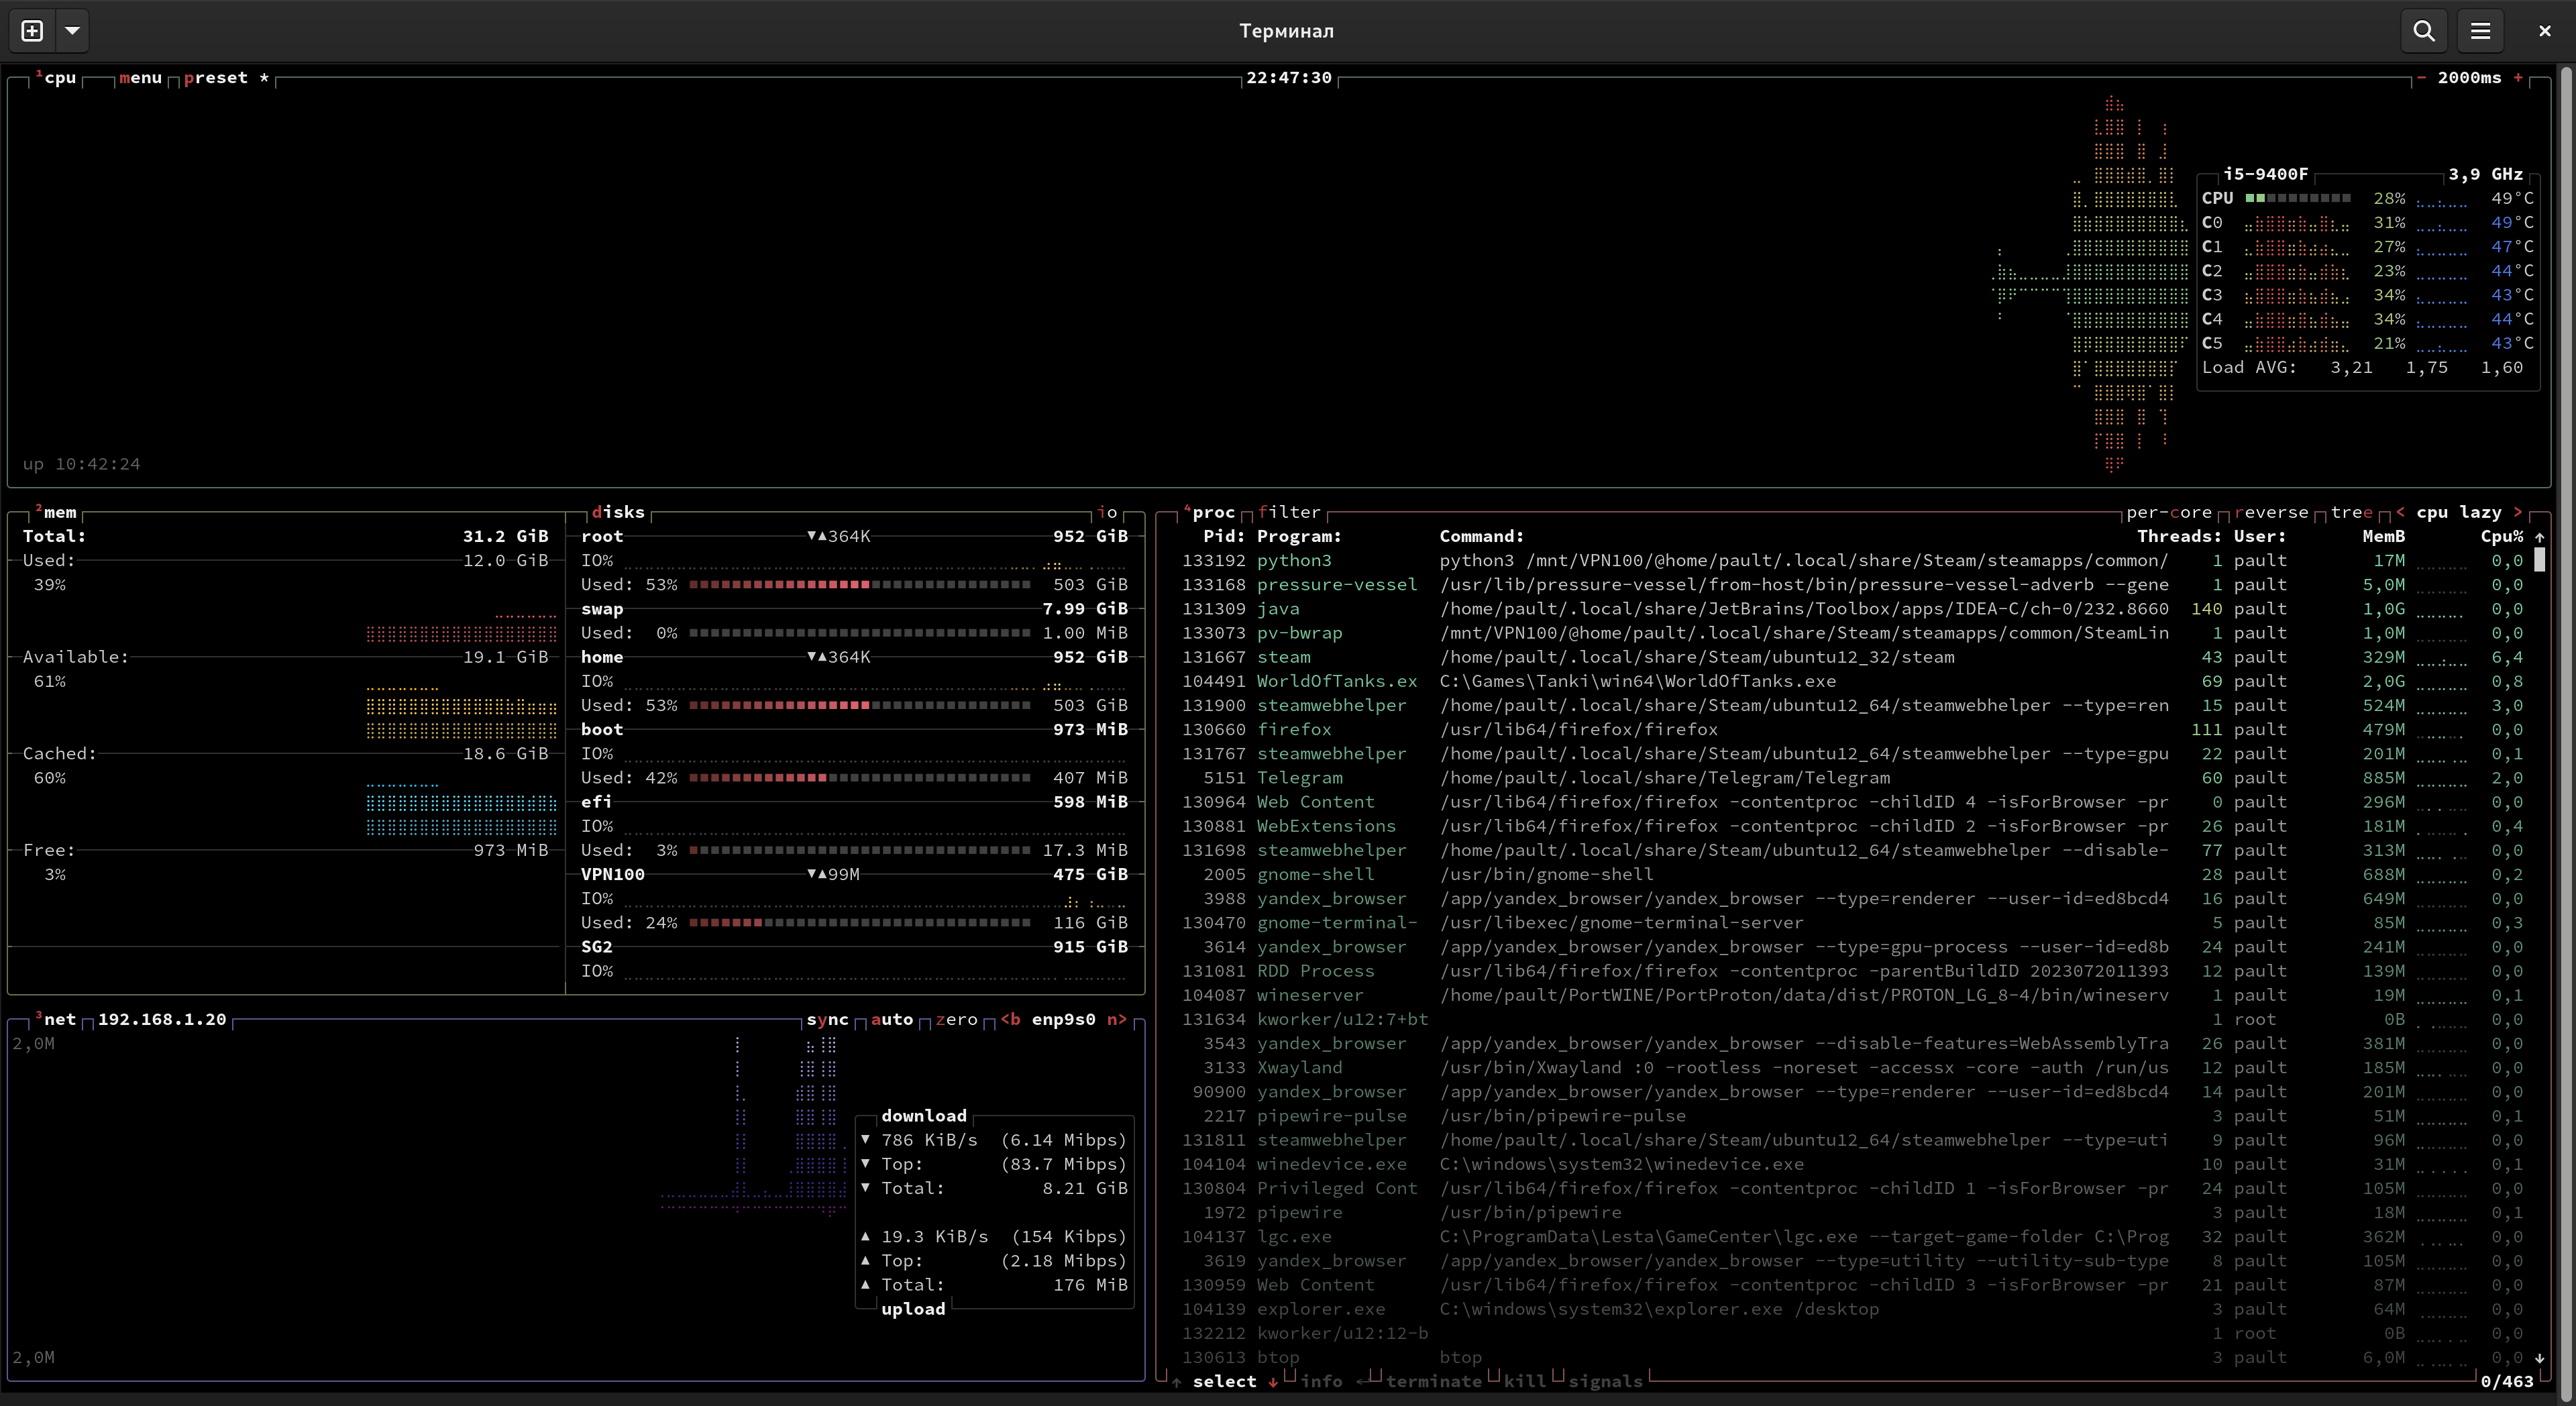Select the btop process row

point(1852,1358)
